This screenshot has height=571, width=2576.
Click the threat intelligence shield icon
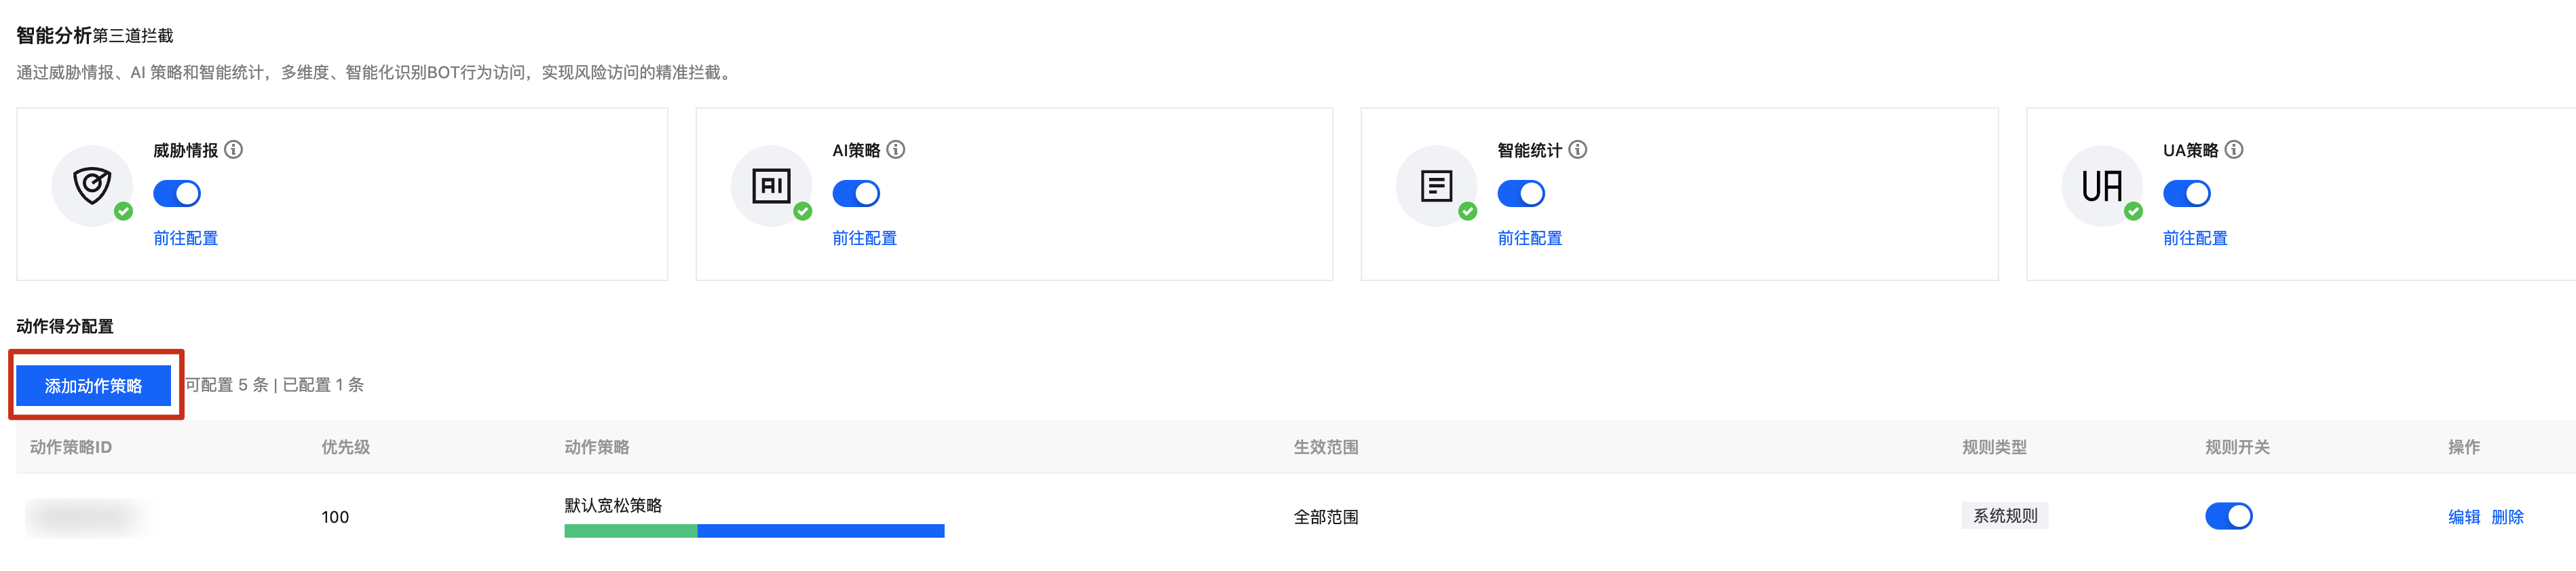point(92,186)
